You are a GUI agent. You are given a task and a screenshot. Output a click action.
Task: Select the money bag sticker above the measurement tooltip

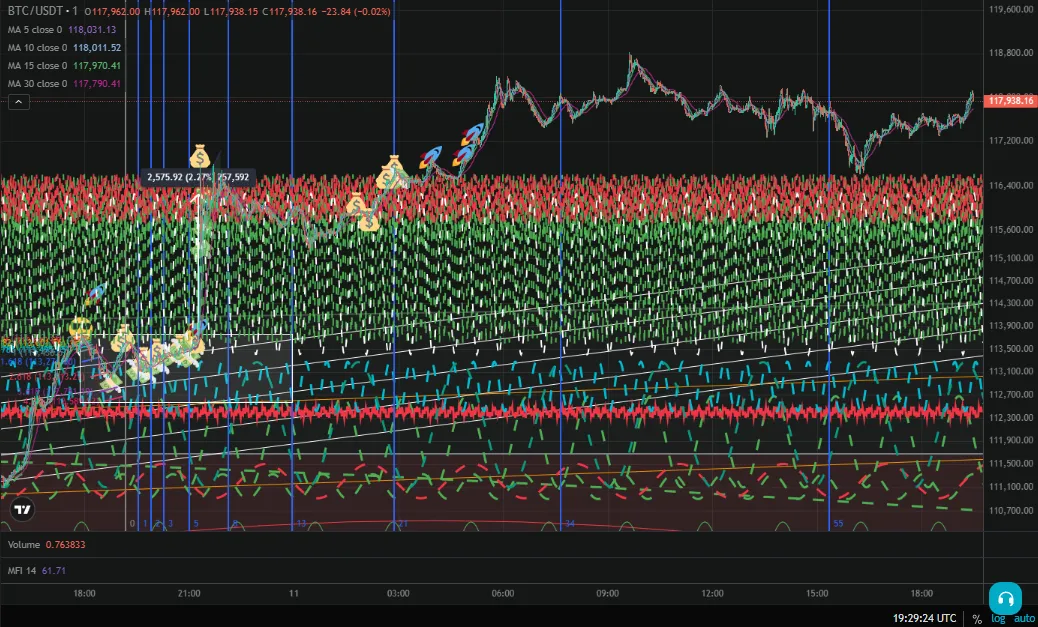coord(200,156)
